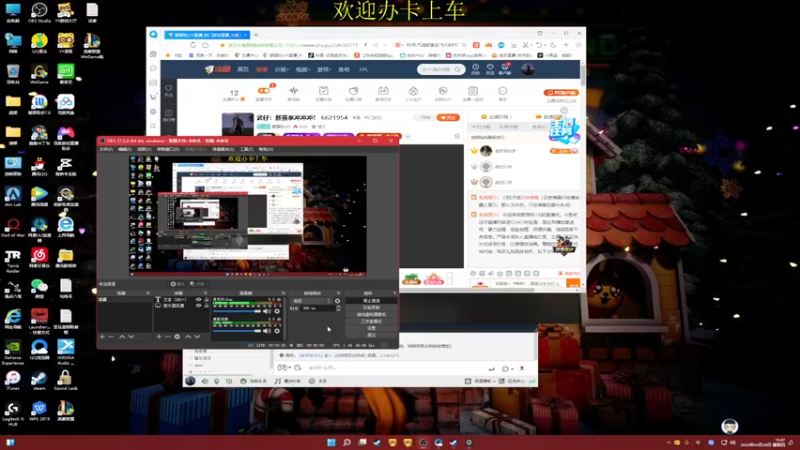Move selected scene up in OBS scenes panel
The image size is (800, 450).
(x=122, y=337)
